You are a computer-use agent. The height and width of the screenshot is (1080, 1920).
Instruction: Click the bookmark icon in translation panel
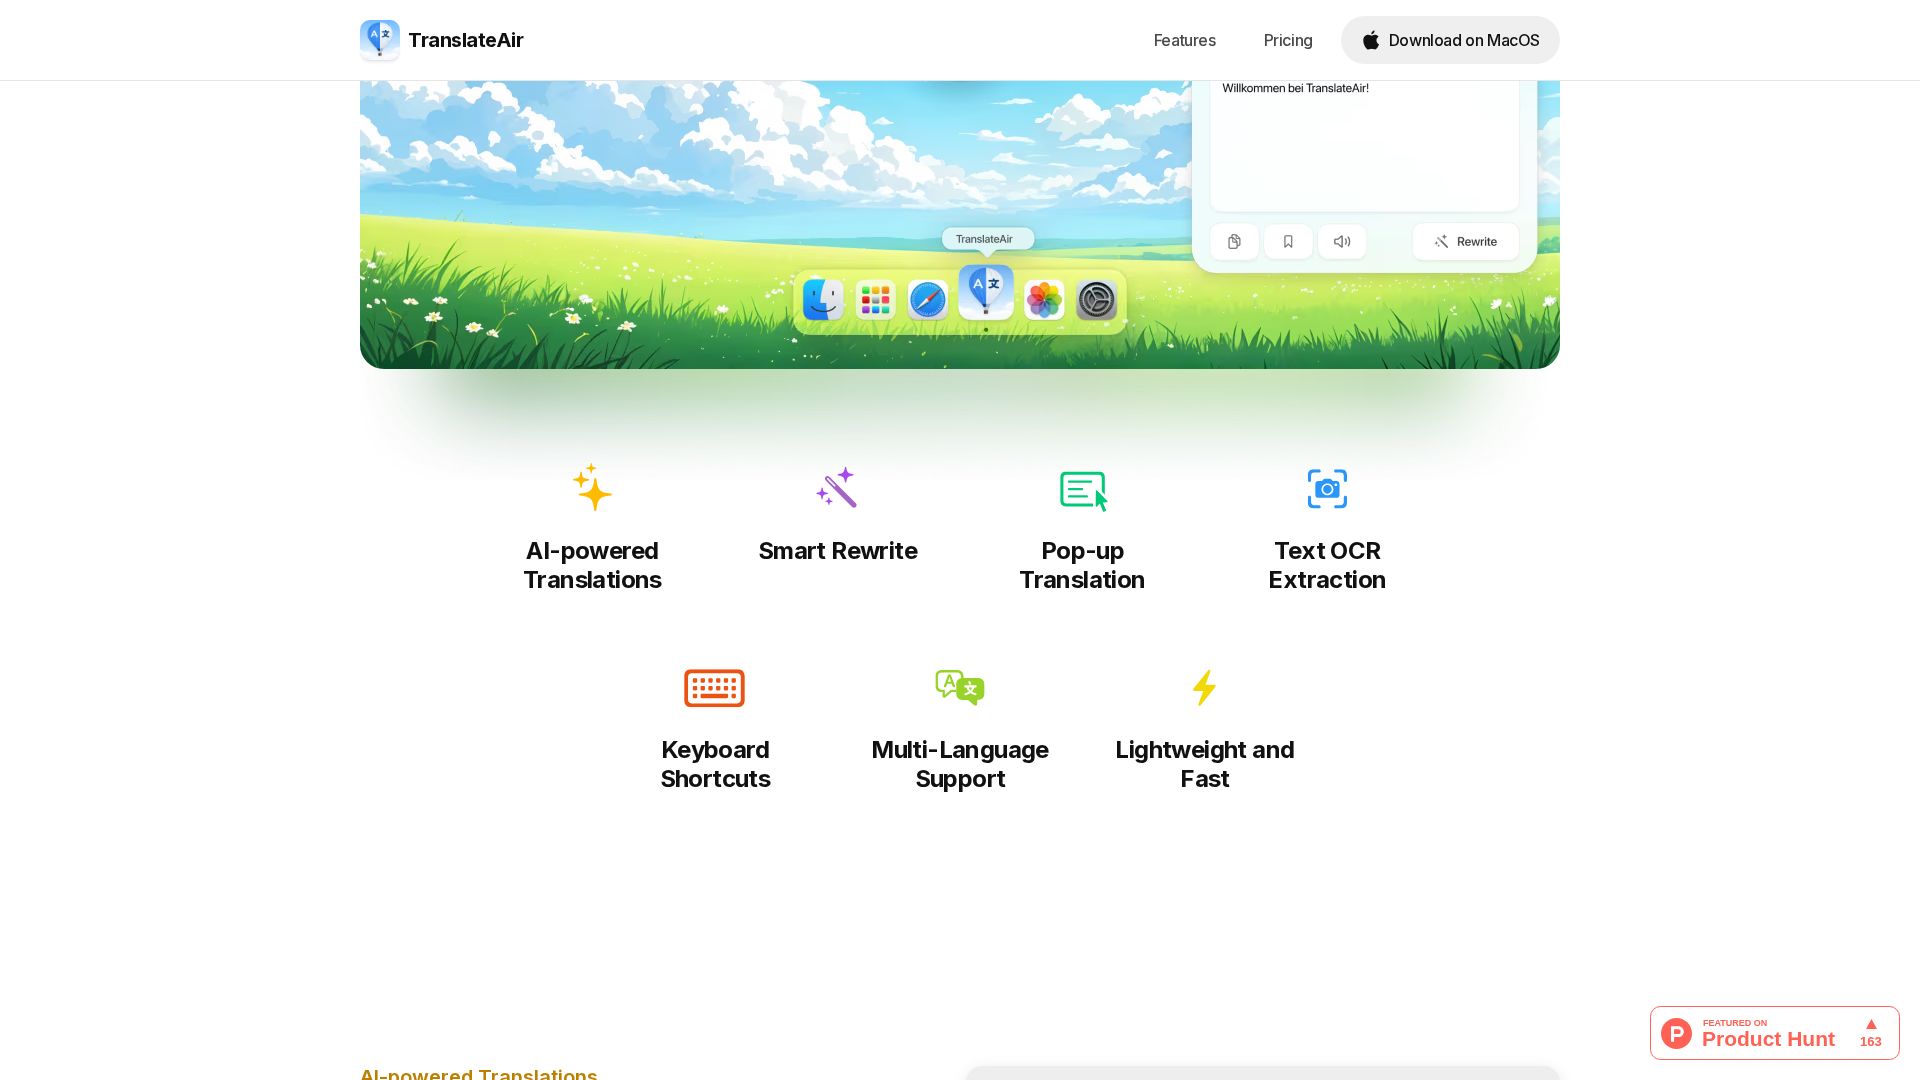(x=1288, y=242)
